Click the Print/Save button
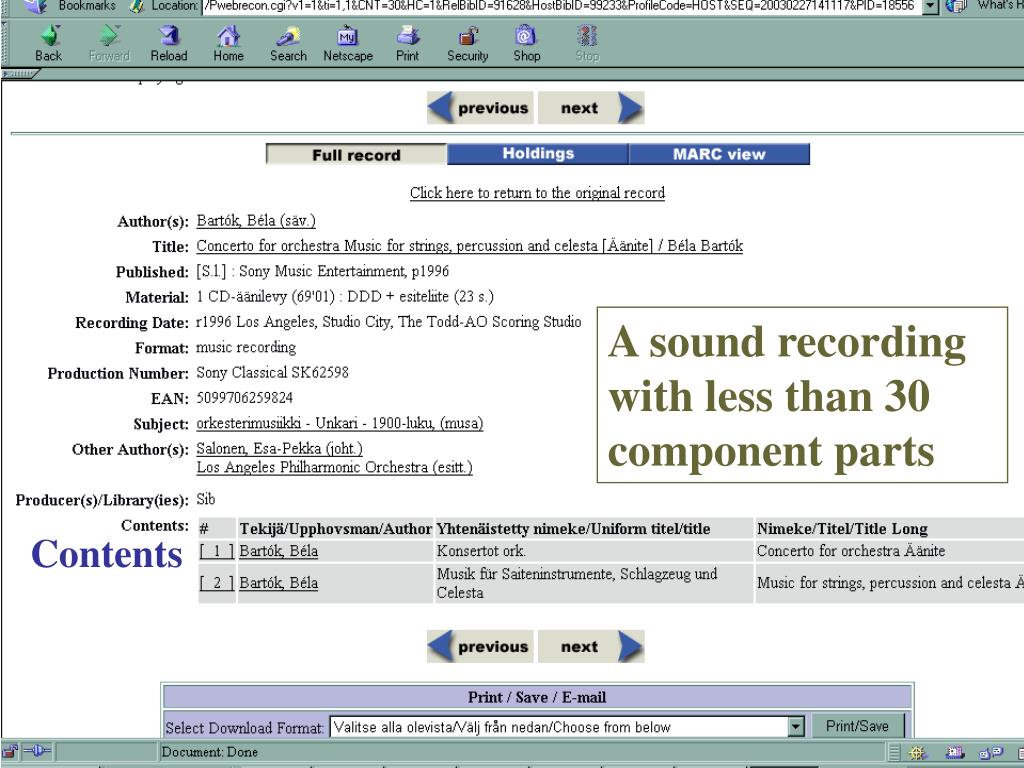 [857, 726]
